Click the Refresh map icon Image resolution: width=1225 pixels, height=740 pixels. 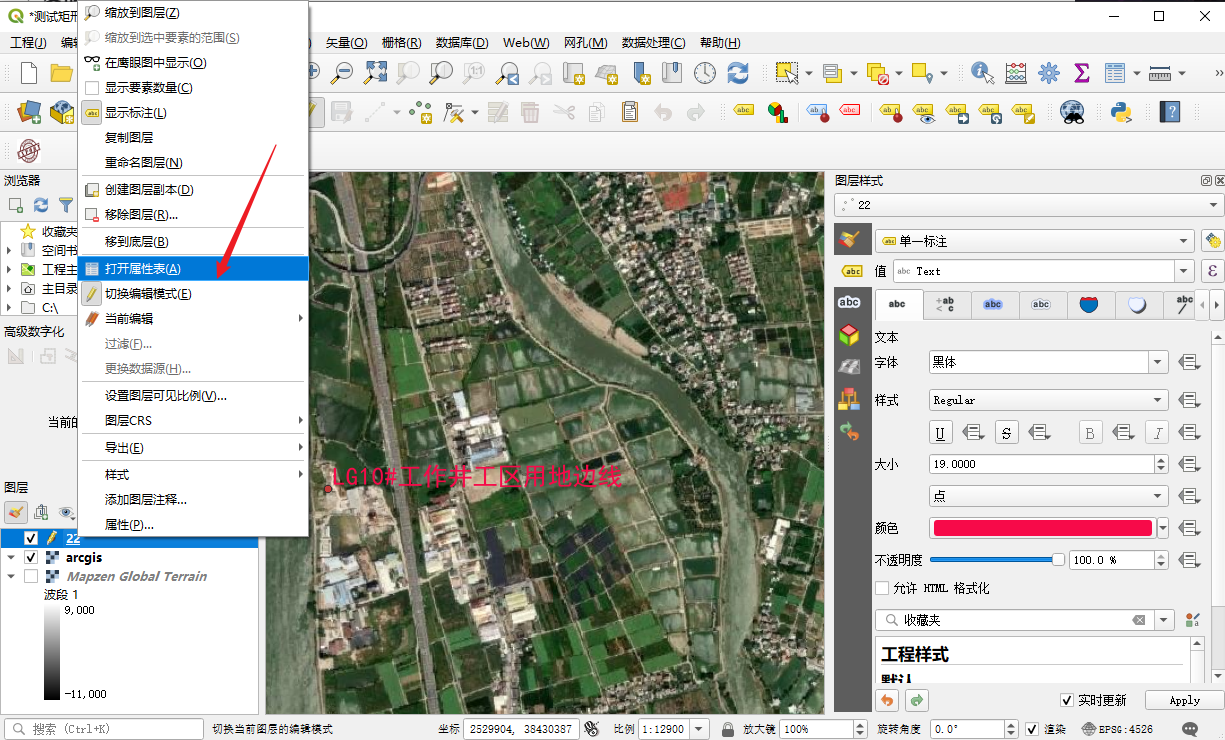(738, 73)
